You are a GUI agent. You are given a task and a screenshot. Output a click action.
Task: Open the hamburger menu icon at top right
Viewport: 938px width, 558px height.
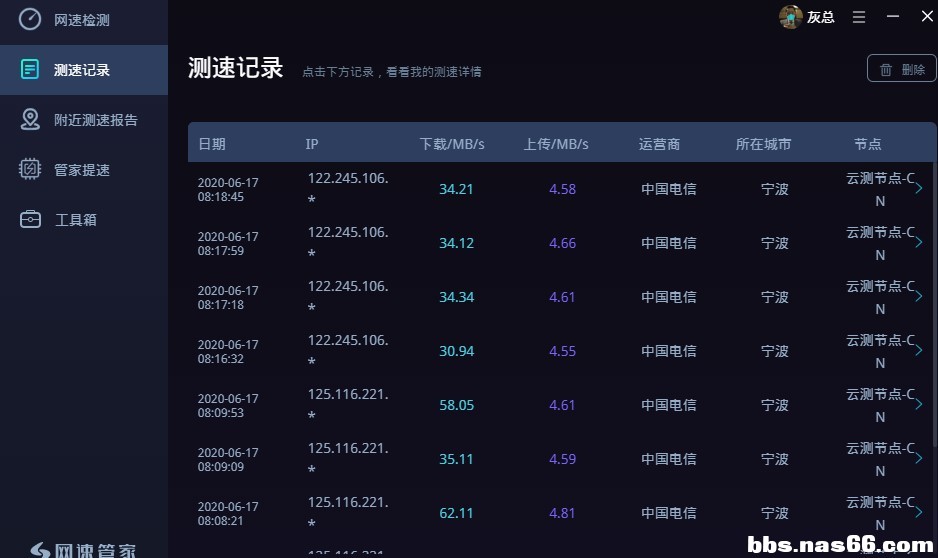click(859, 17)
